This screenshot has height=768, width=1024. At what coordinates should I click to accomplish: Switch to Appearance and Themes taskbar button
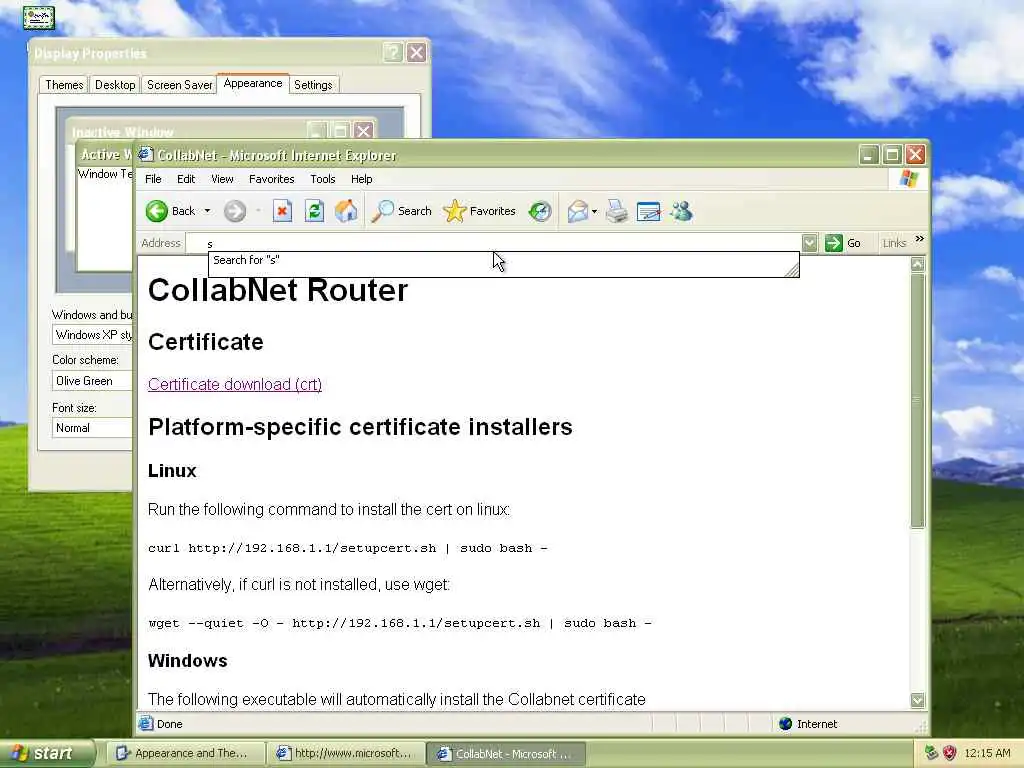184,753
